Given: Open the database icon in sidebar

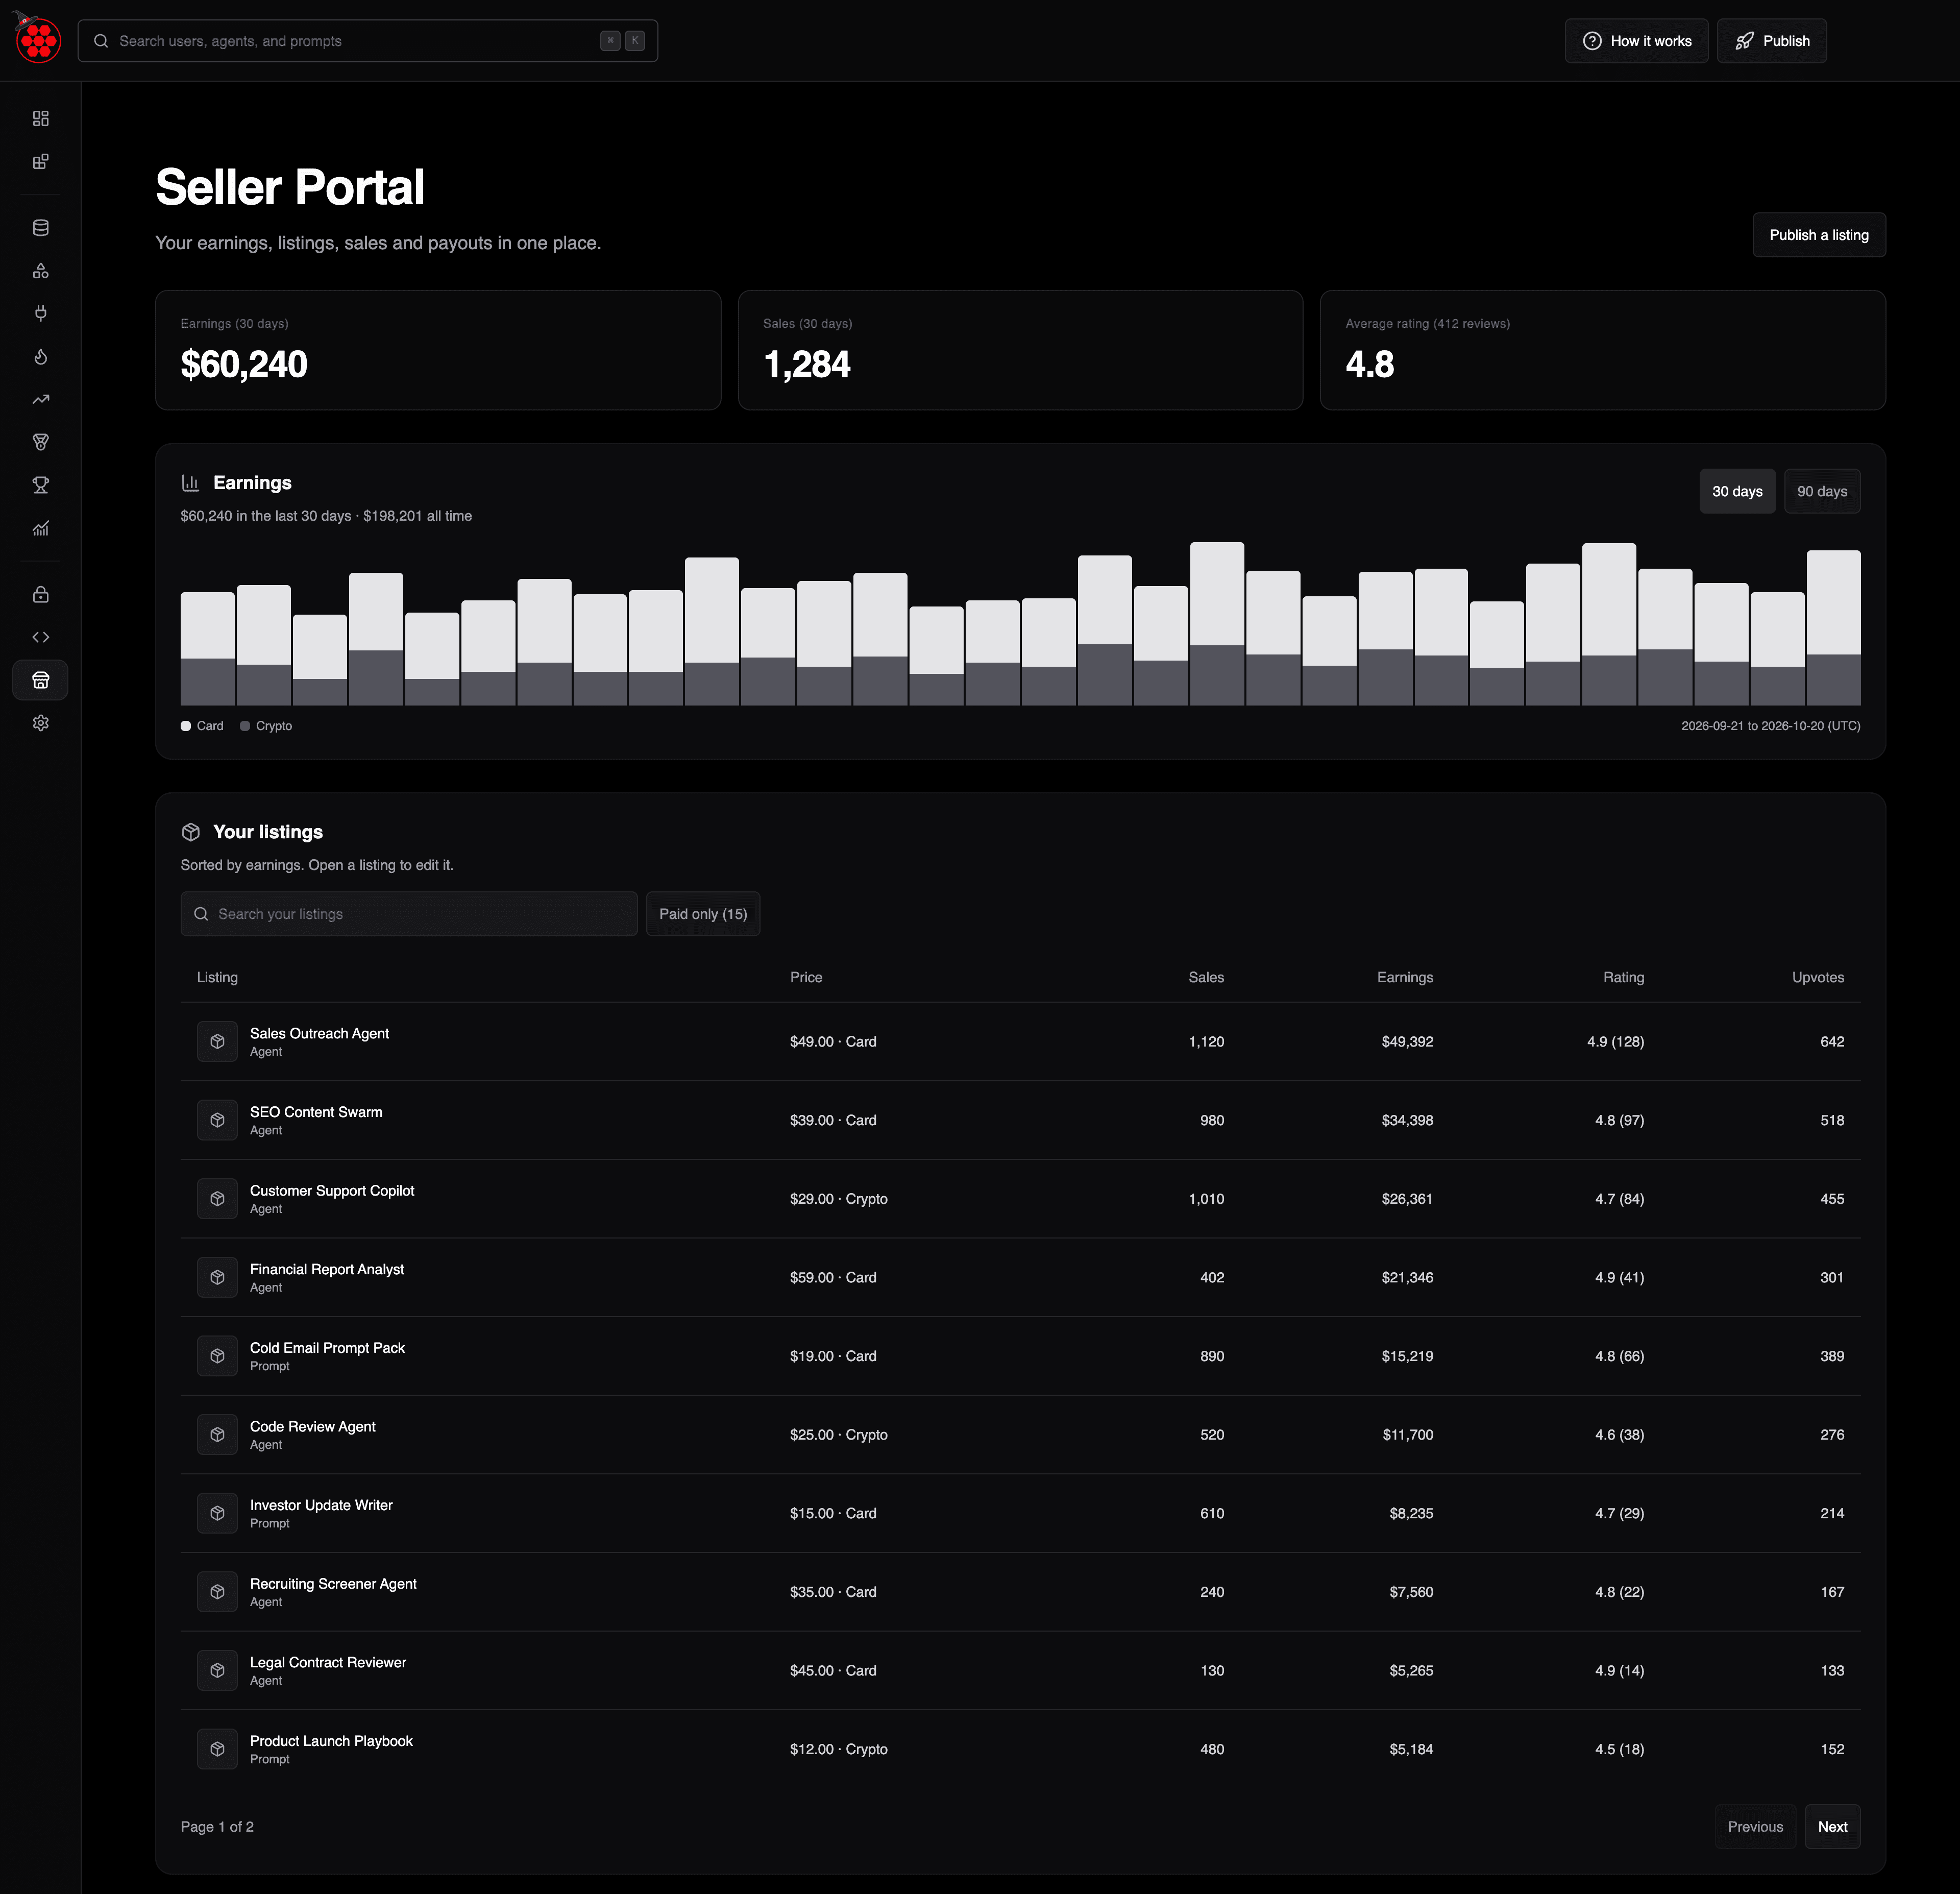Looking at the screenshot, I should [40, 228].
